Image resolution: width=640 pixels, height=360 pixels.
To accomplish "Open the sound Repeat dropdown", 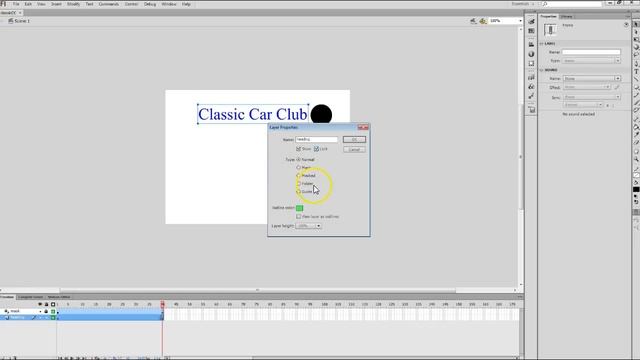I will click(582, 105).
